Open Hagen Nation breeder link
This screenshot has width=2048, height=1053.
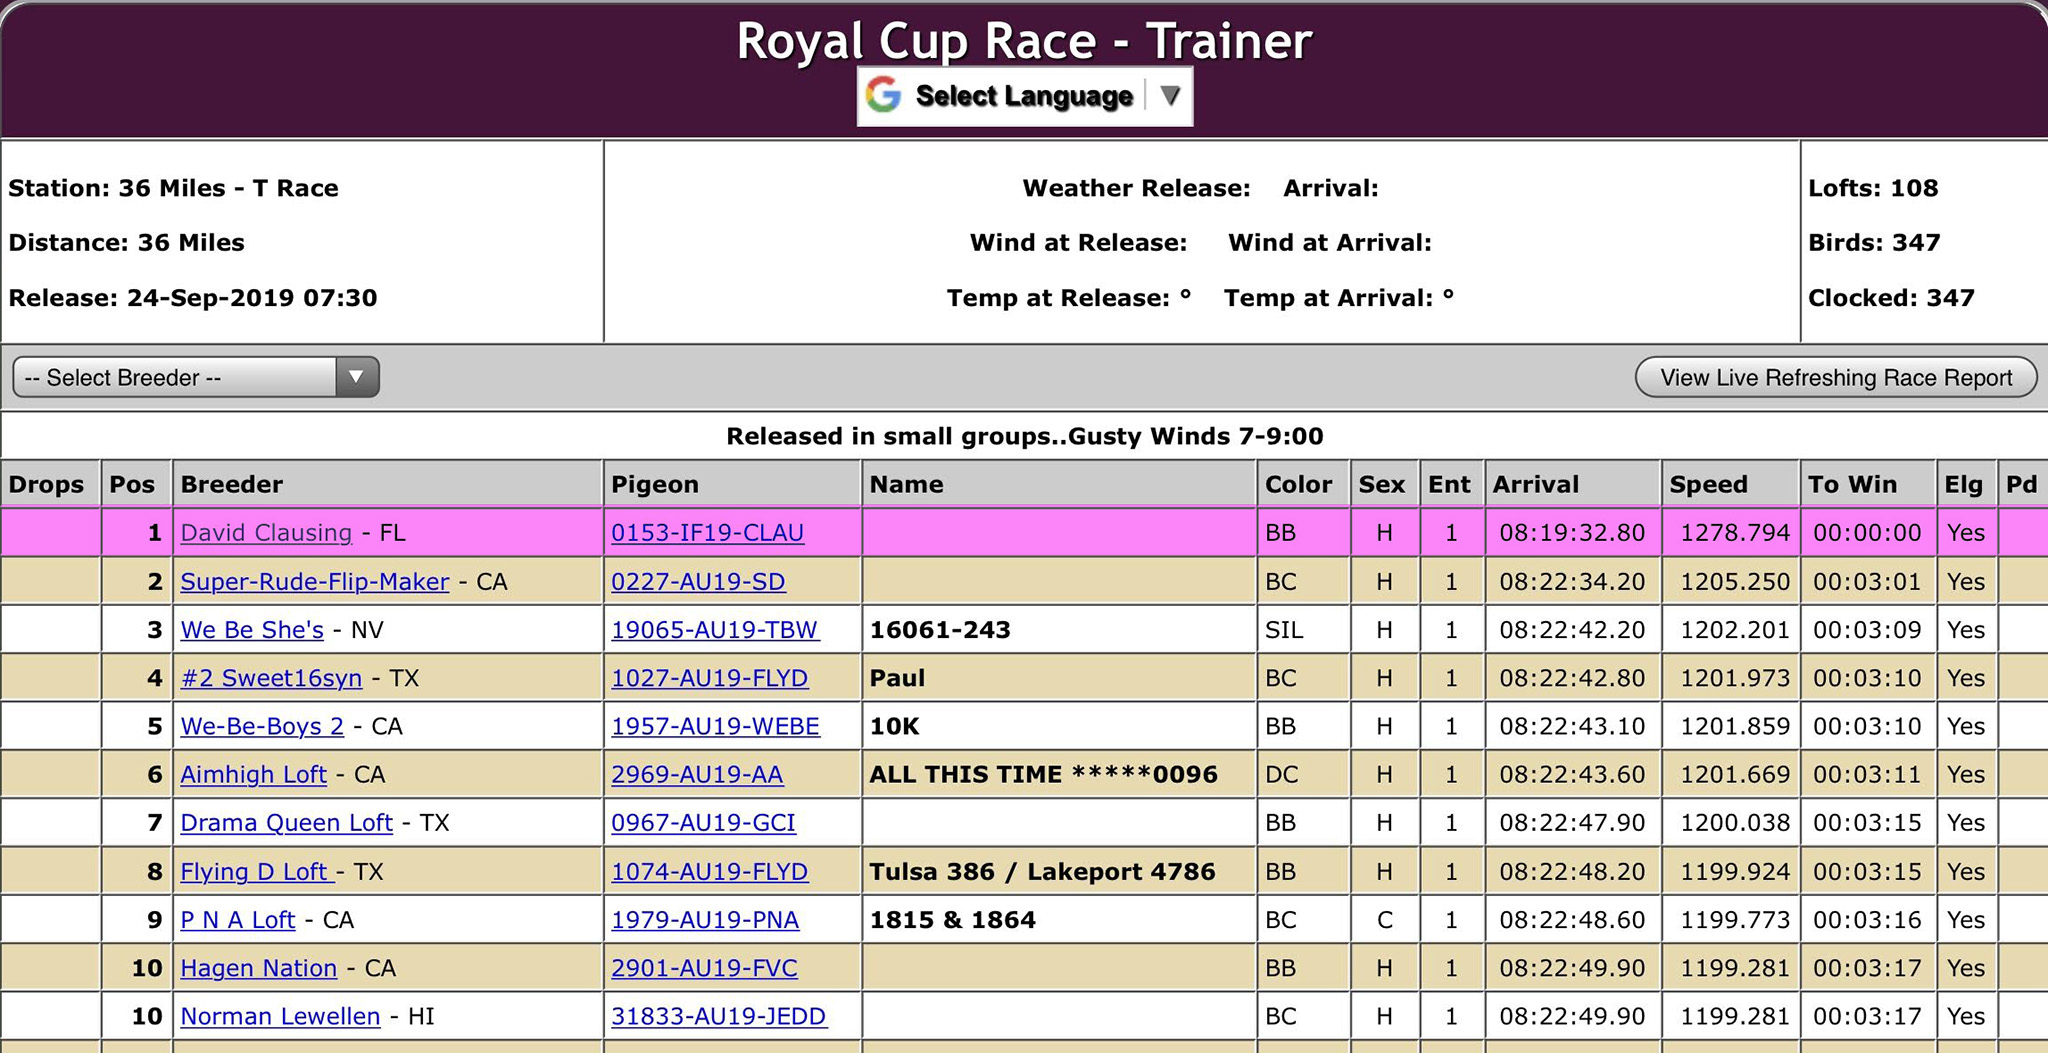pos(258,968)
